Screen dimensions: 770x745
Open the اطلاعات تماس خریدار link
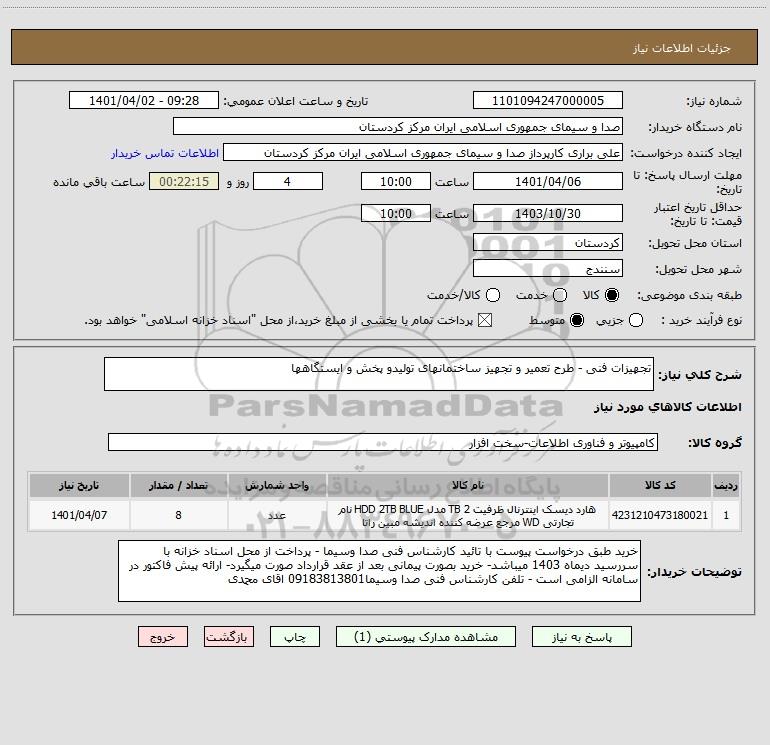click(x=165, y=153)
